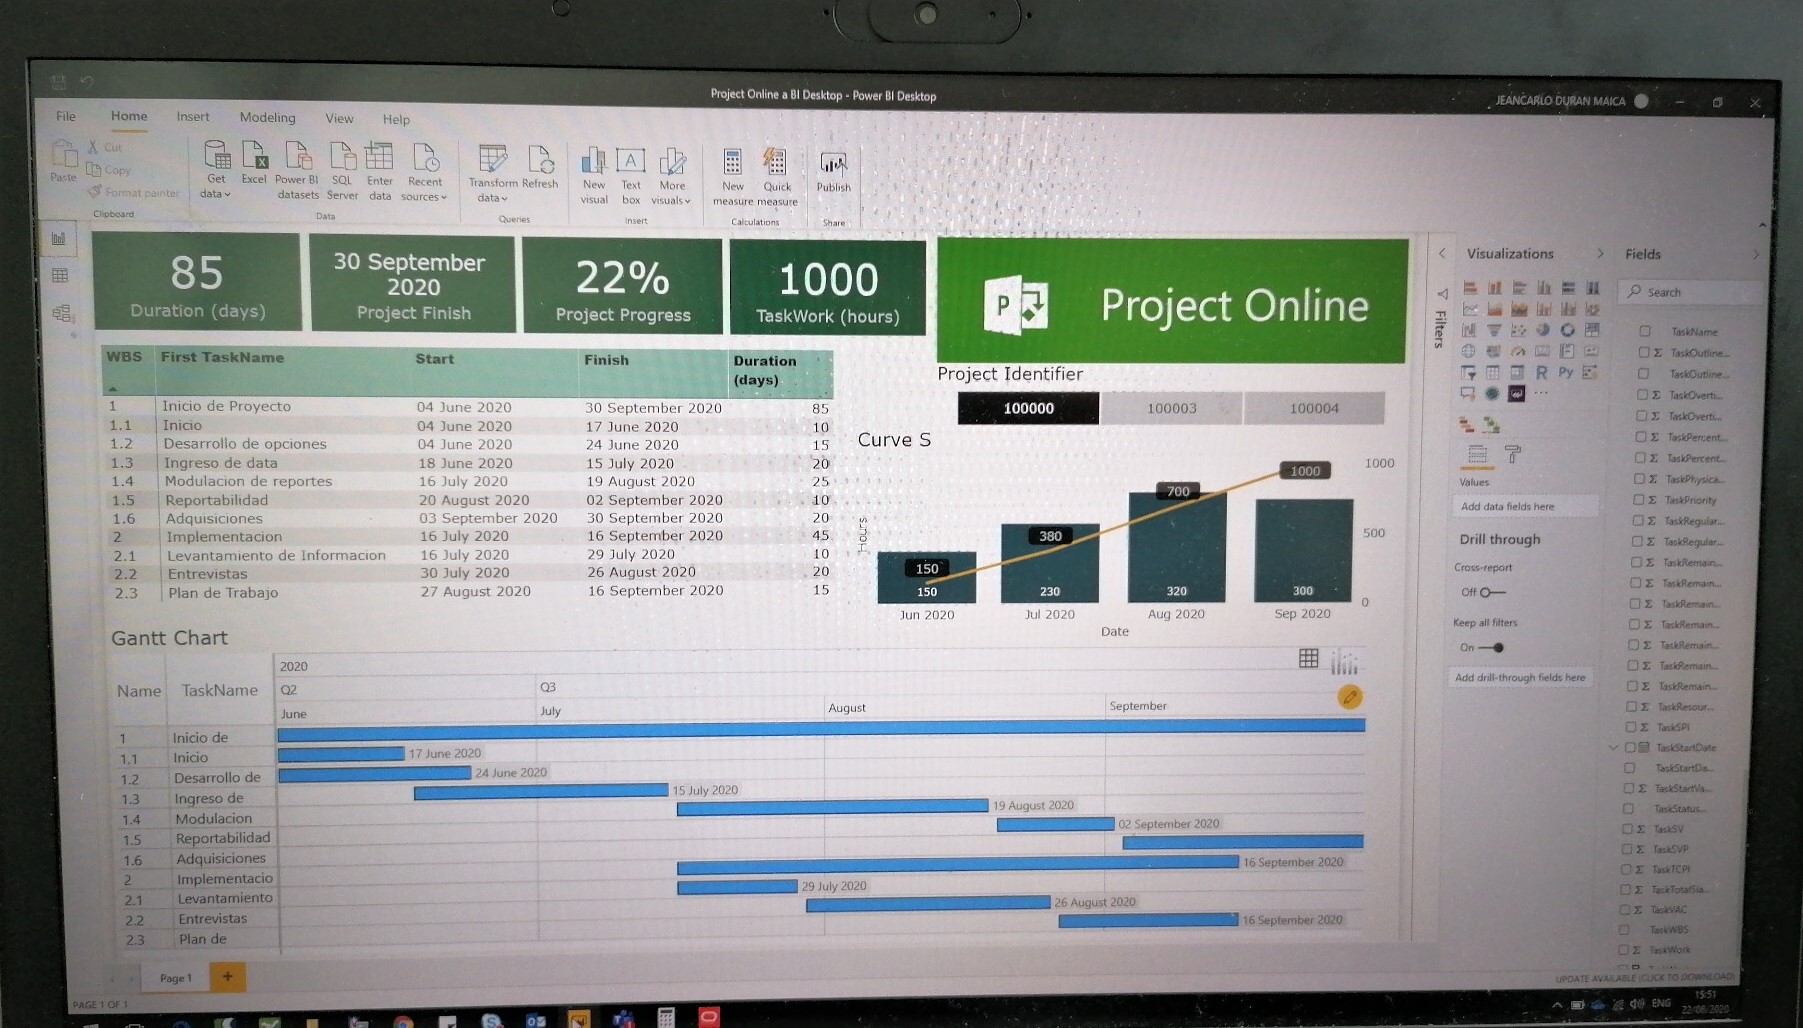Select the Python visual icon
The height and width of the screenshot is (1028, 1803).
pos(1566,372)
